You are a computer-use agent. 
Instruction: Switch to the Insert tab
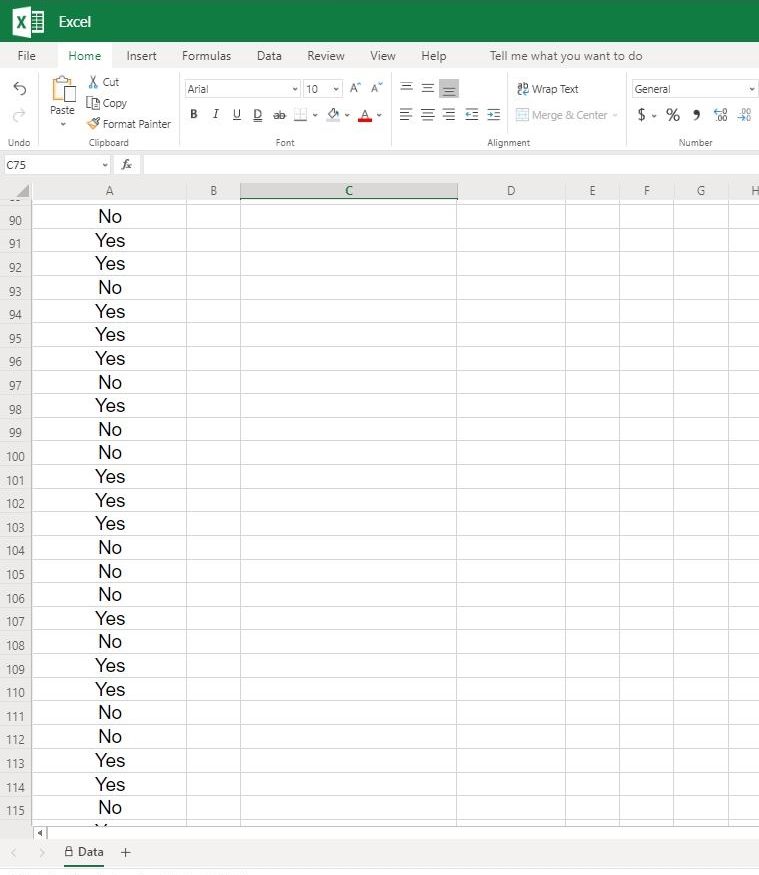pyautogui.click(x=141, y=56)
